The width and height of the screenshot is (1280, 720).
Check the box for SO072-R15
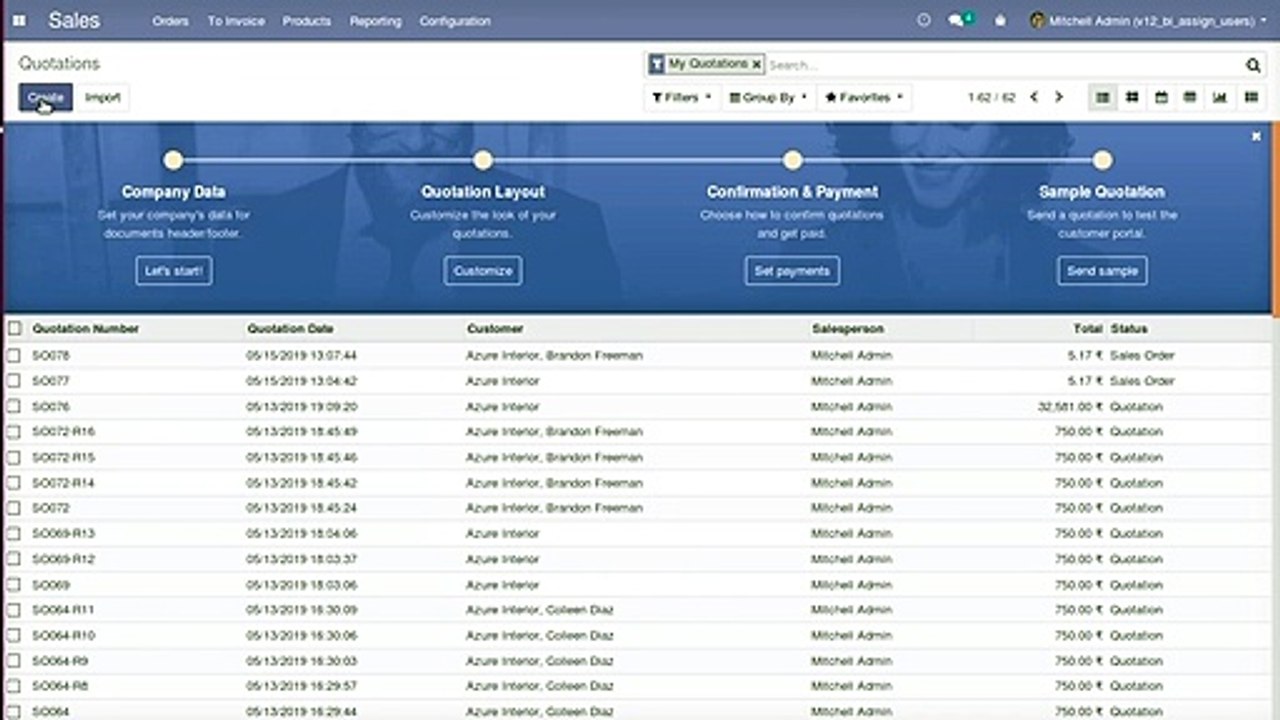point(14,457)
